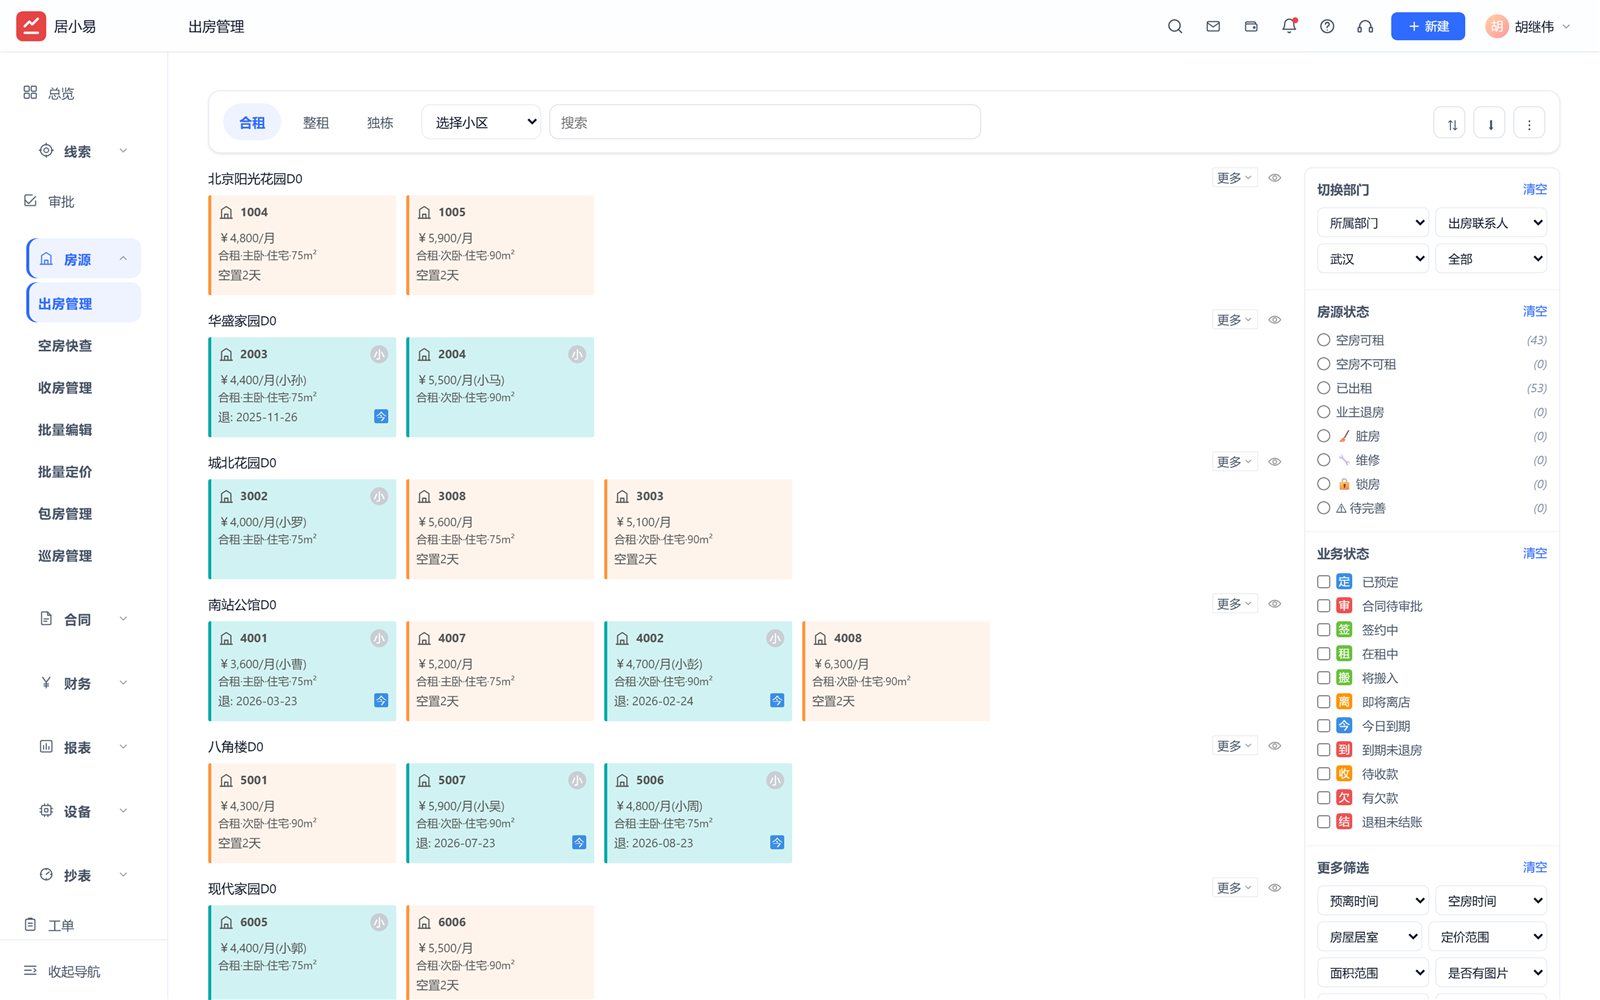Open 批量定价 in sidebar menu

65,472
